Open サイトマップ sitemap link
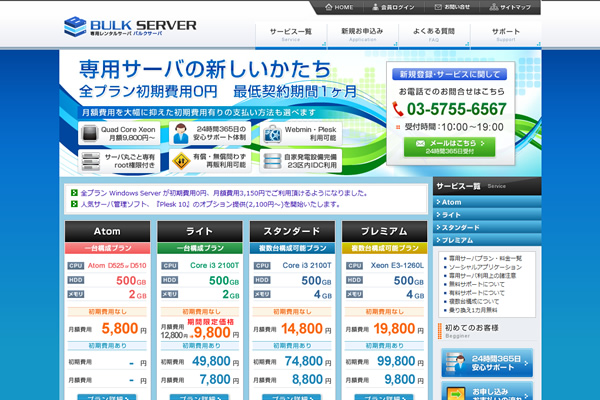Viewport: 600px width, 400px height. coord(511,7)
